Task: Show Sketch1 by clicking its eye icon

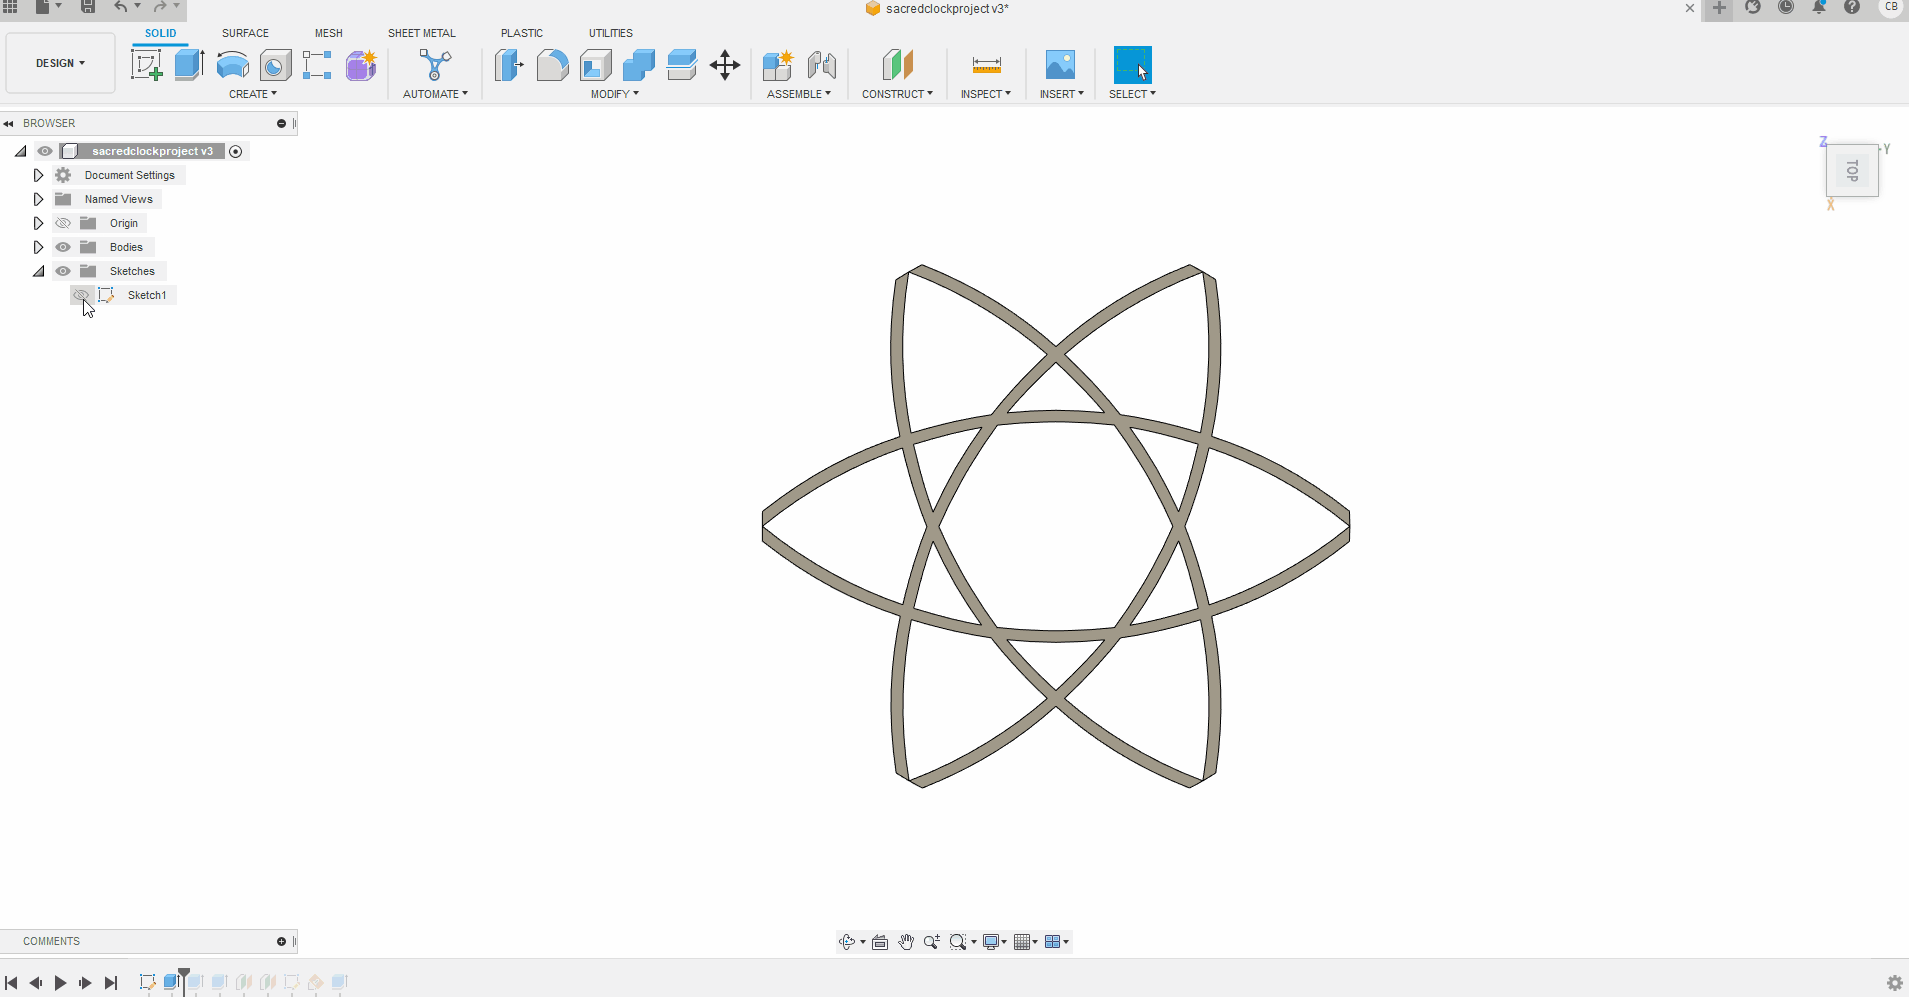Action: (81, 295)
